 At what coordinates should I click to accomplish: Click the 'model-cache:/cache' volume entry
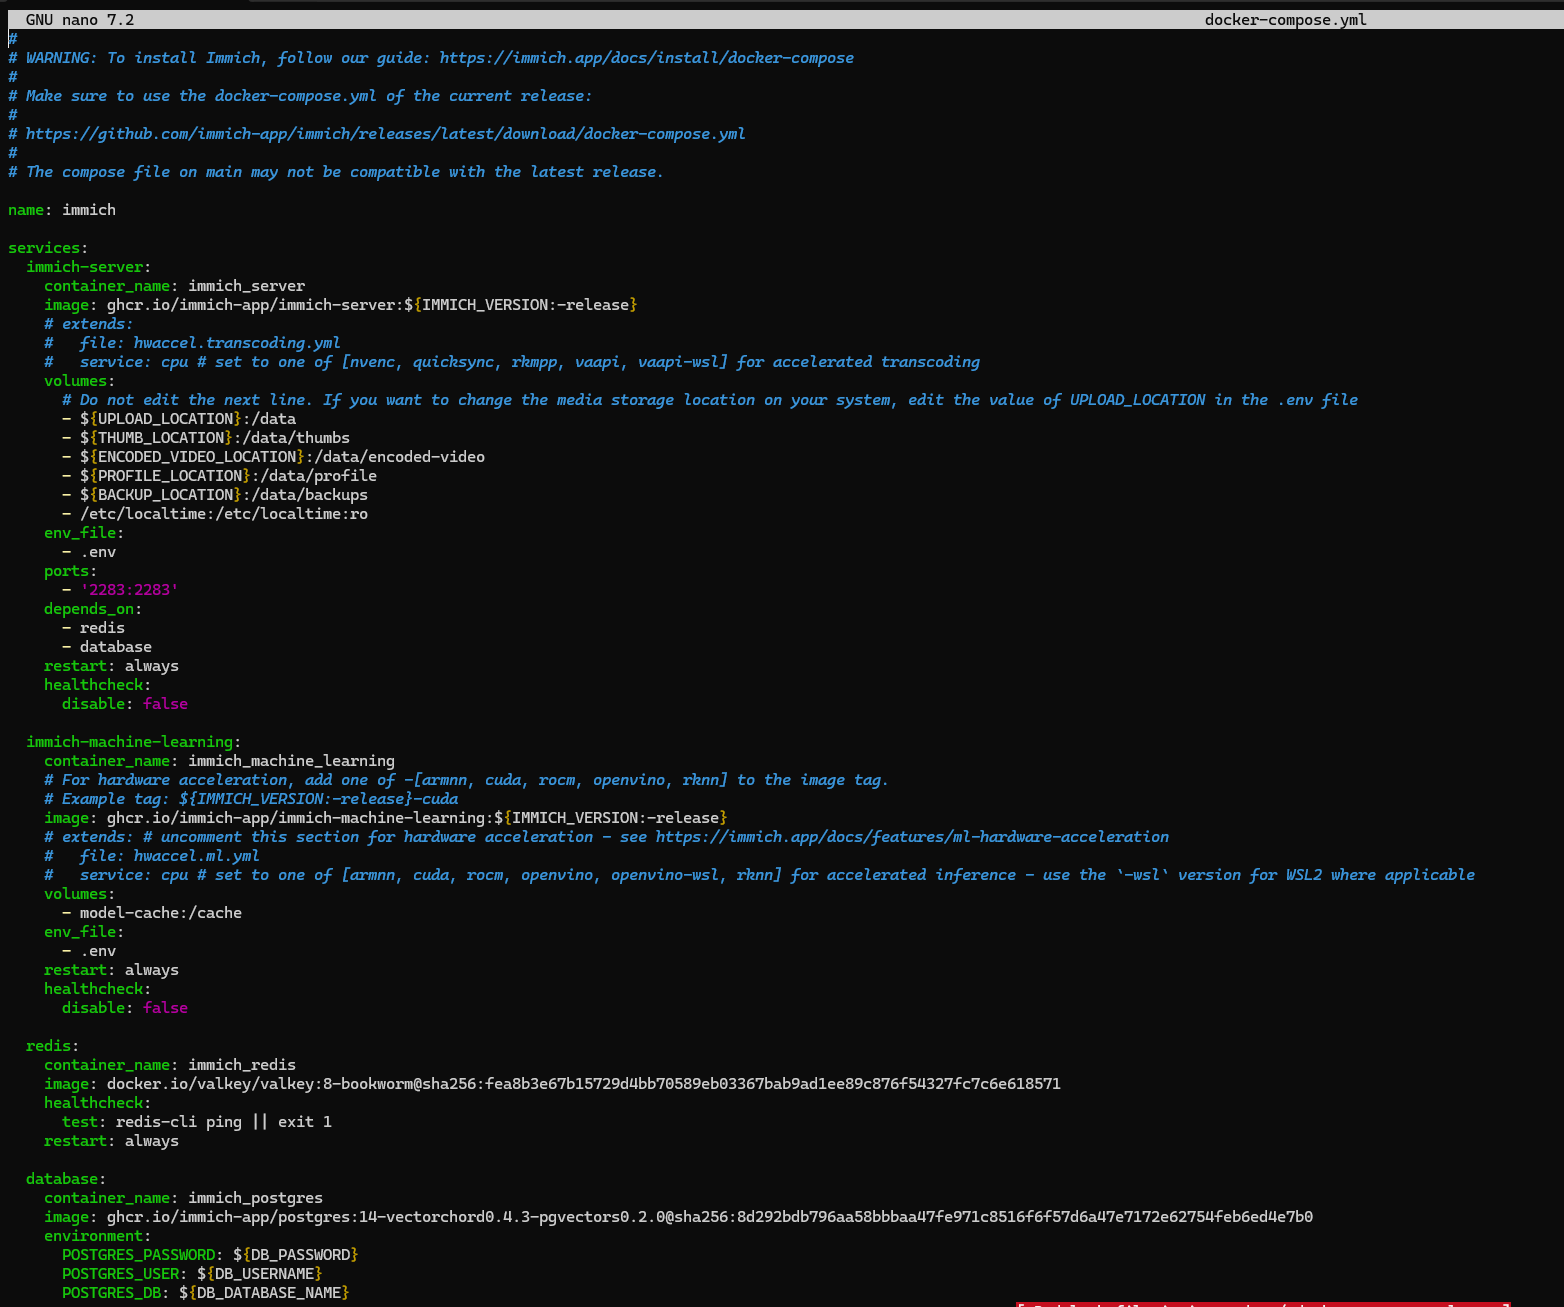[152, 913]
